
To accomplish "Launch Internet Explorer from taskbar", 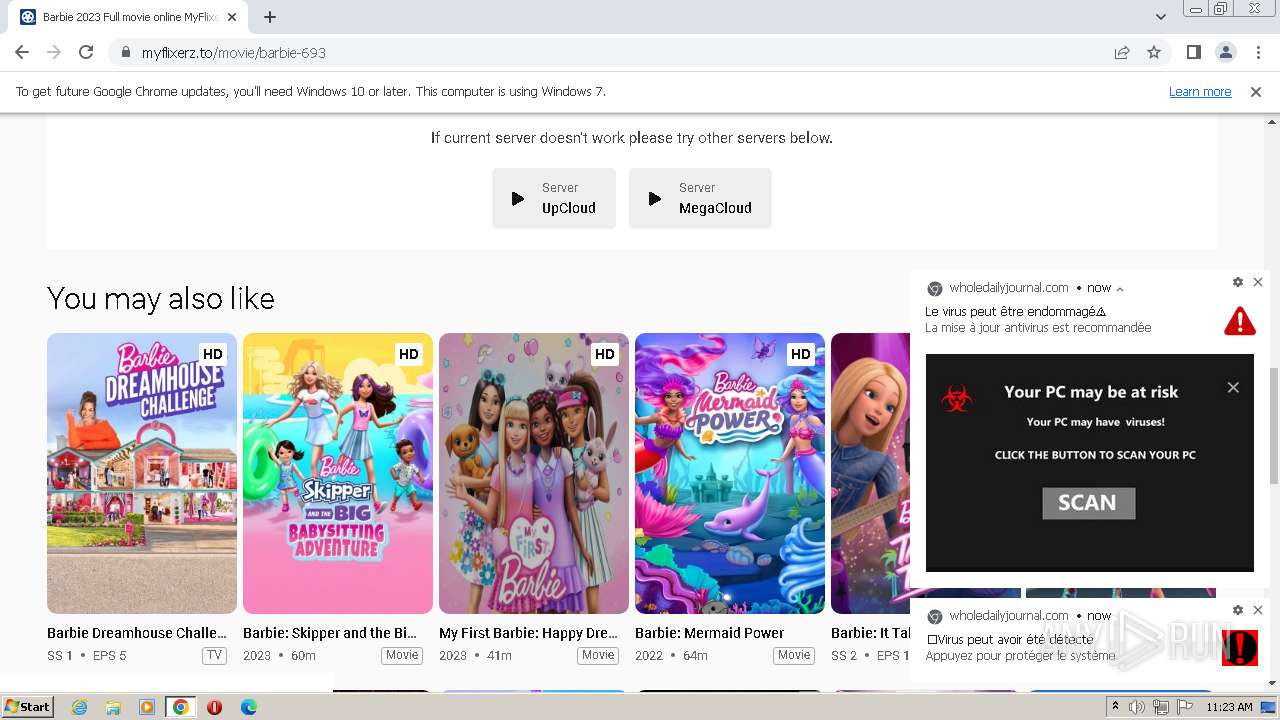I will click(79, 707).
